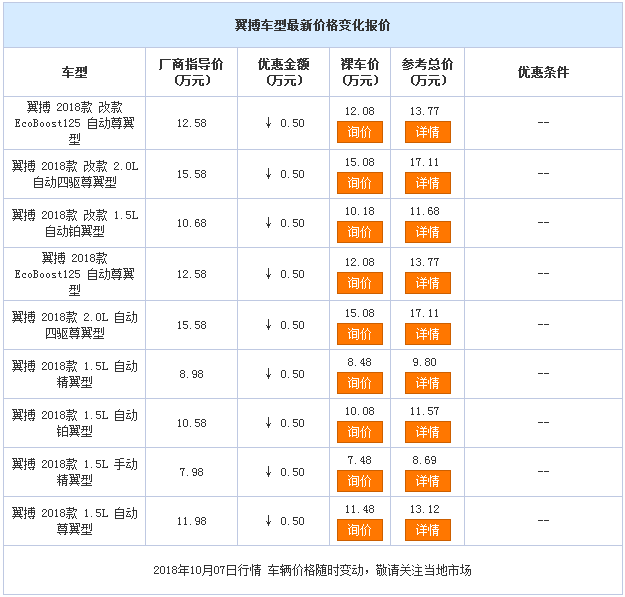Select model name 翼搏 2018款 1.5L 自动精翼型

tap(75, 374)
